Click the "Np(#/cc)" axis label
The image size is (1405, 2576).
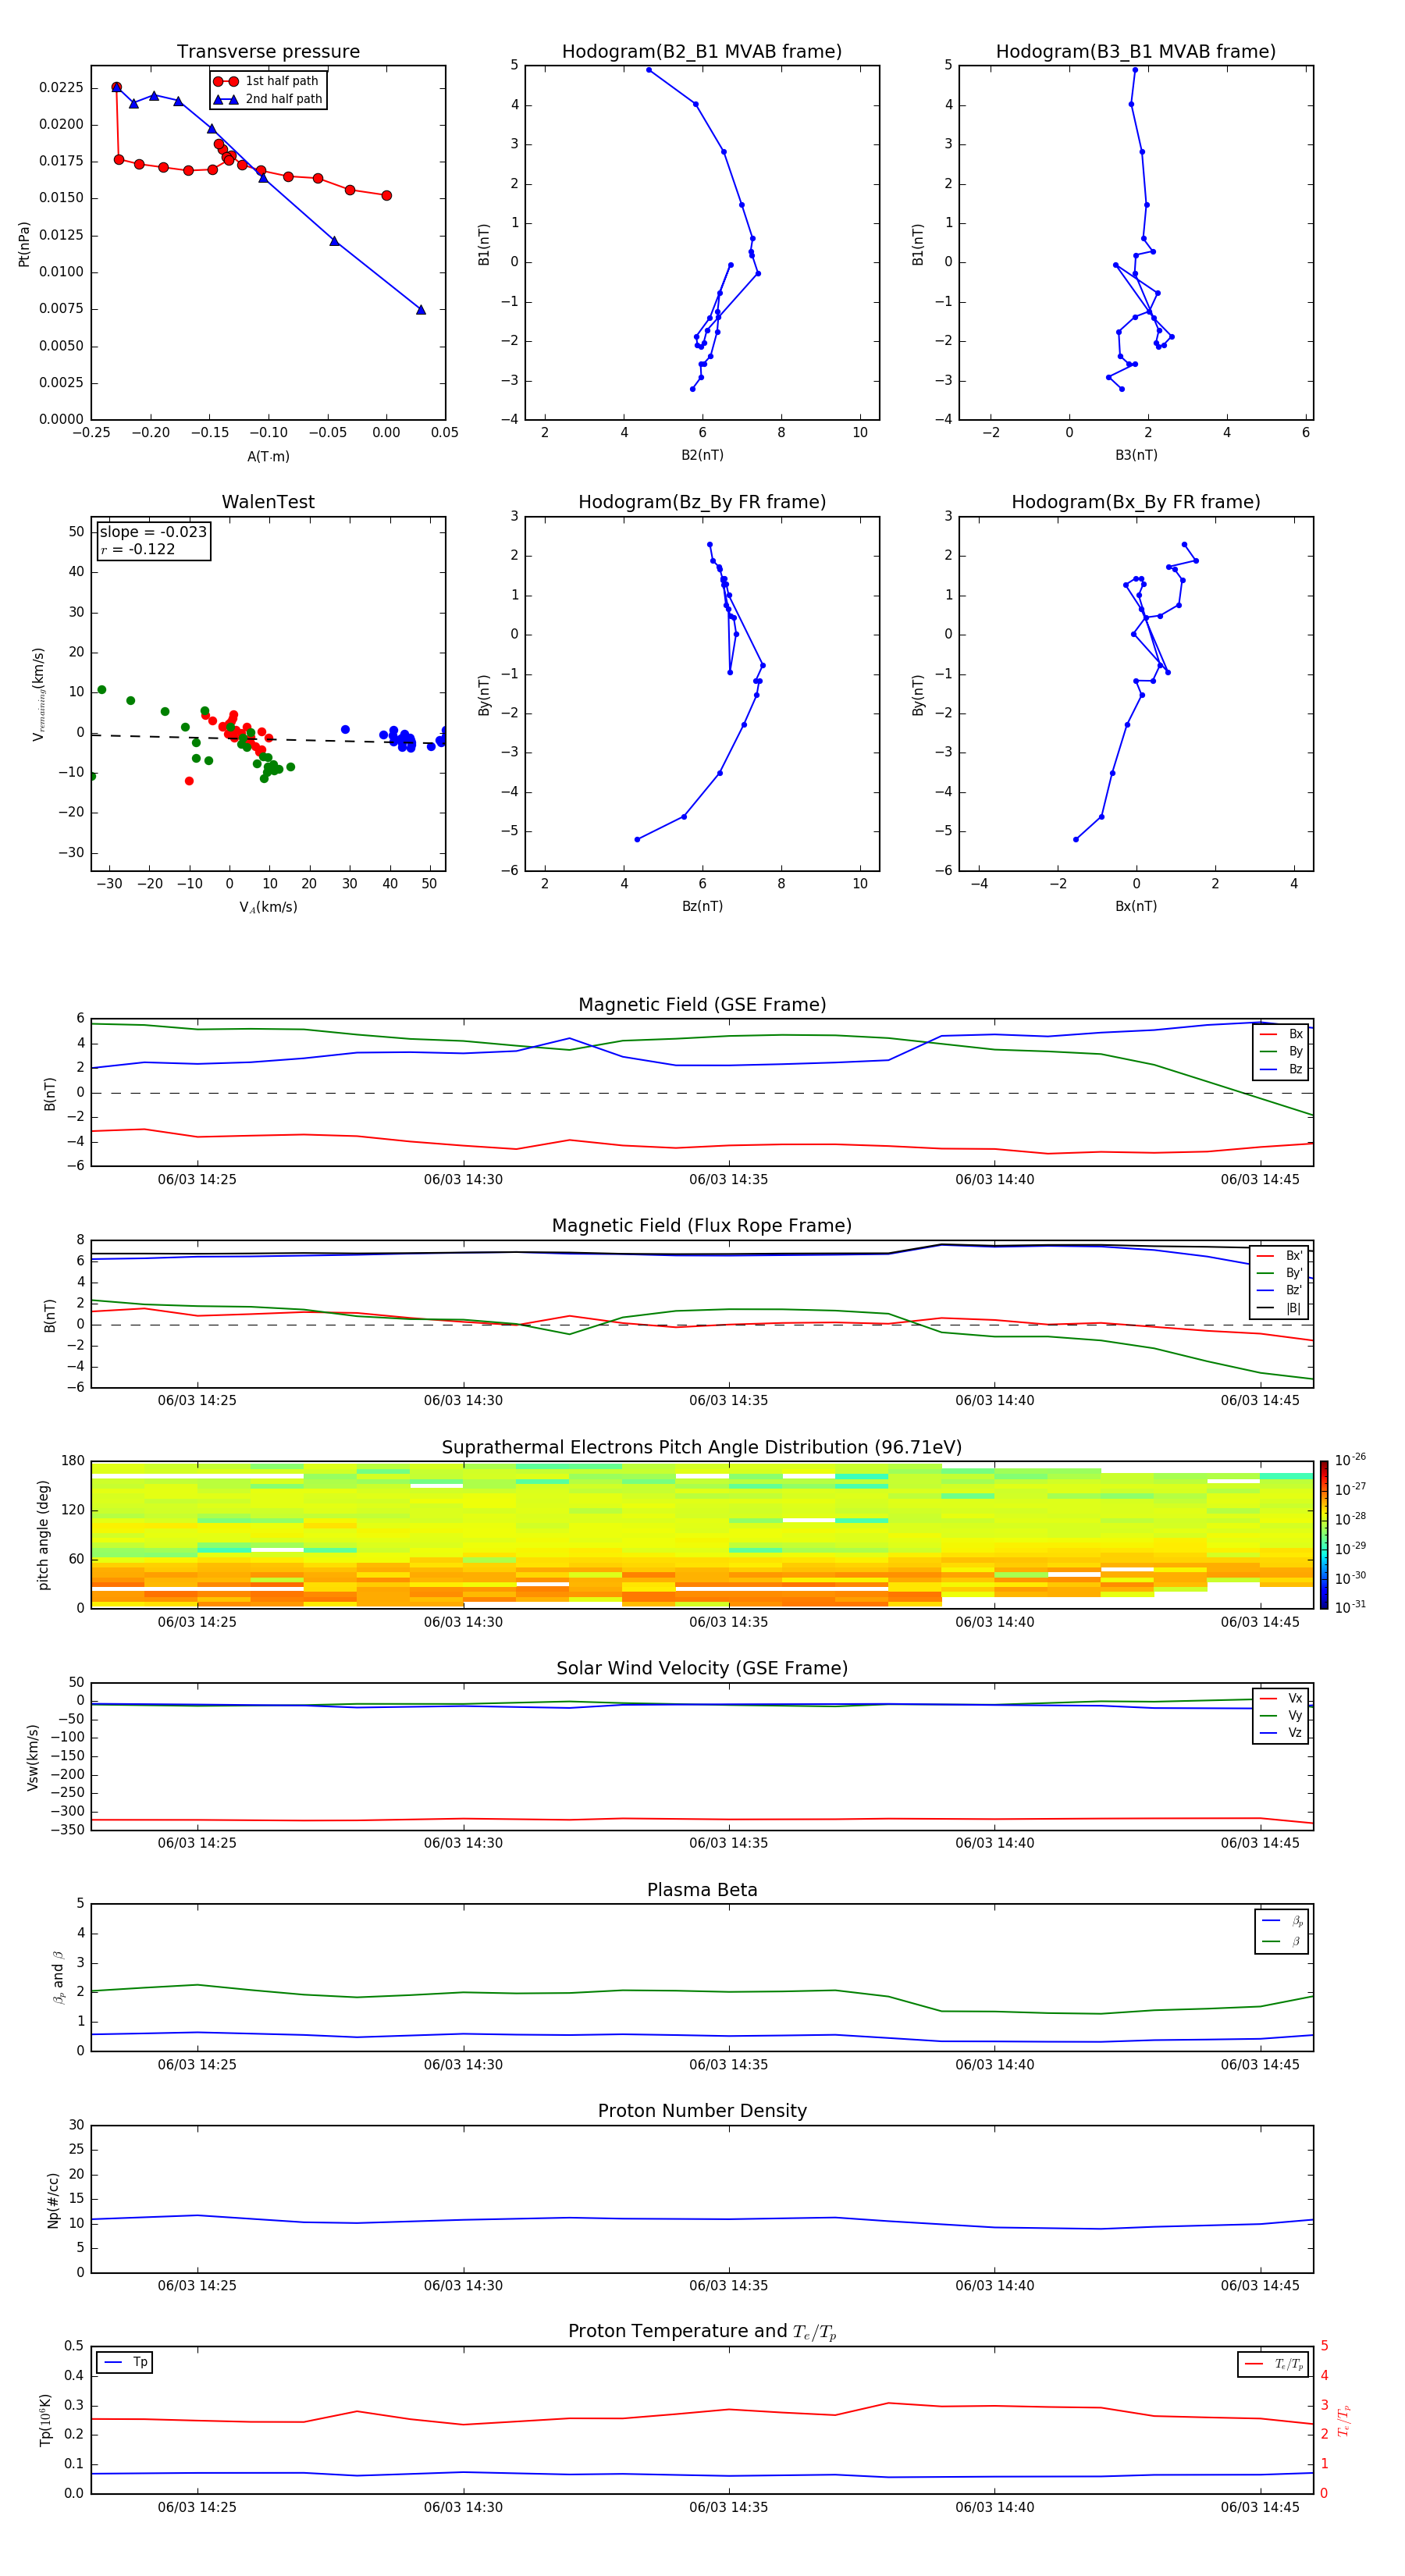[53, 2199]
